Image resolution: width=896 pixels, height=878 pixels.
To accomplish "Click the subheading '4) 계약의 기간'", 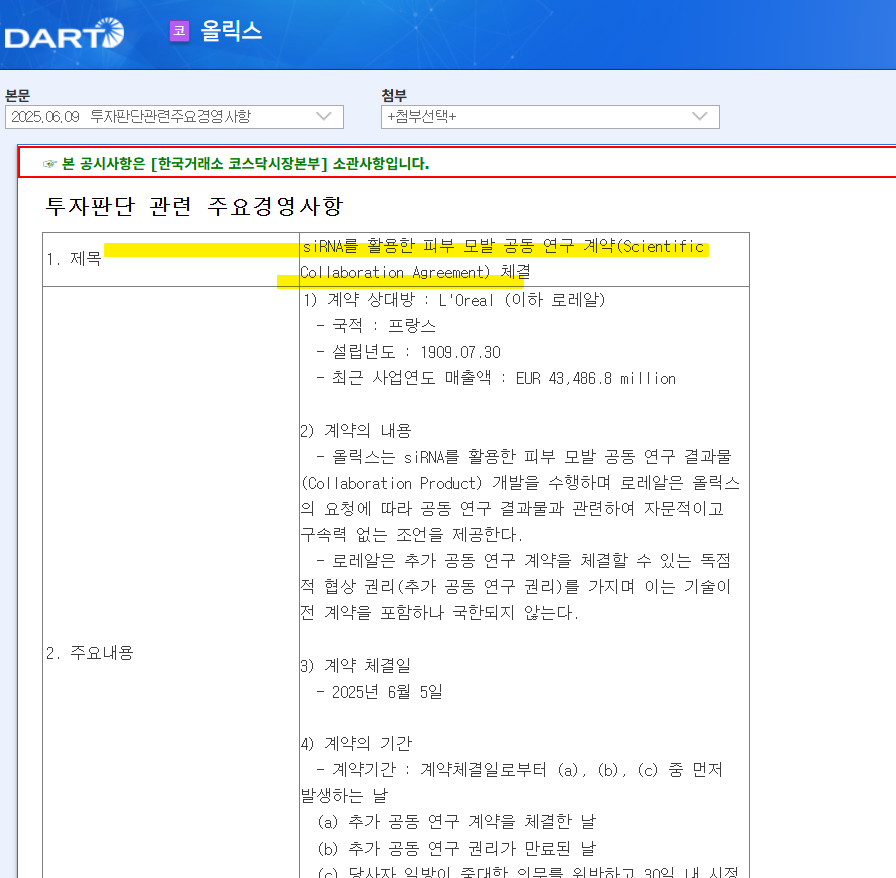I will 356,743.
